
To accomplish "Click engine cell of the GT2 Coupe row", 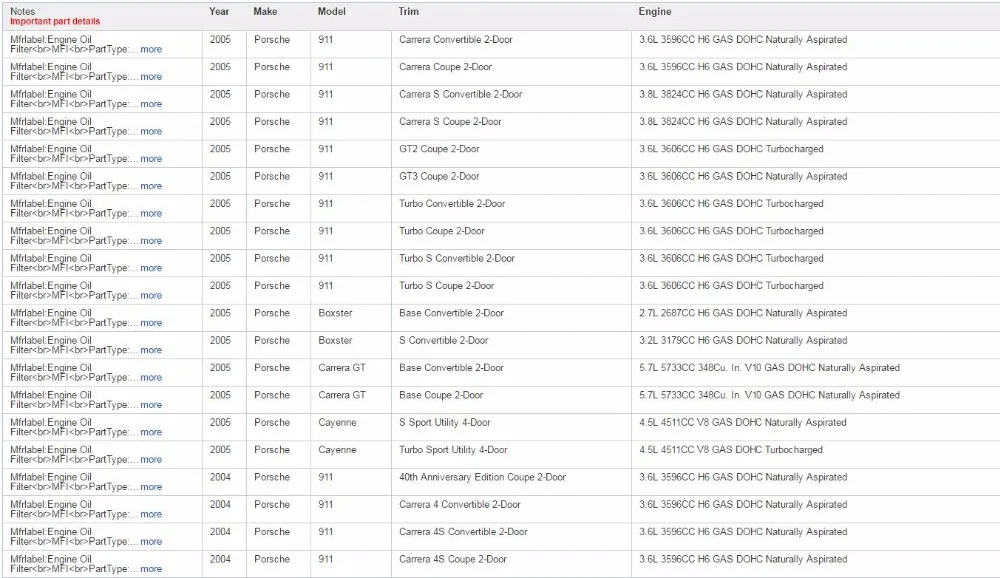I will coord(732,149).
